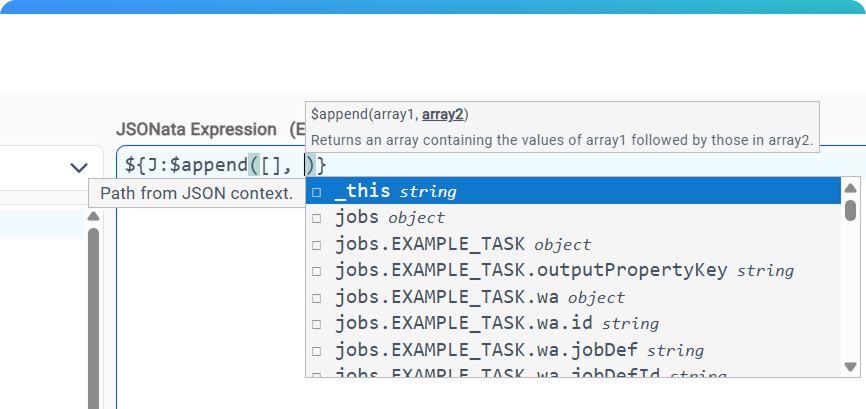Click the icon beside jobs.EXAMPLE_TASK.wa.jobDef
The width and height of the screenshot is (866, 409).
[x=316, y=351]
